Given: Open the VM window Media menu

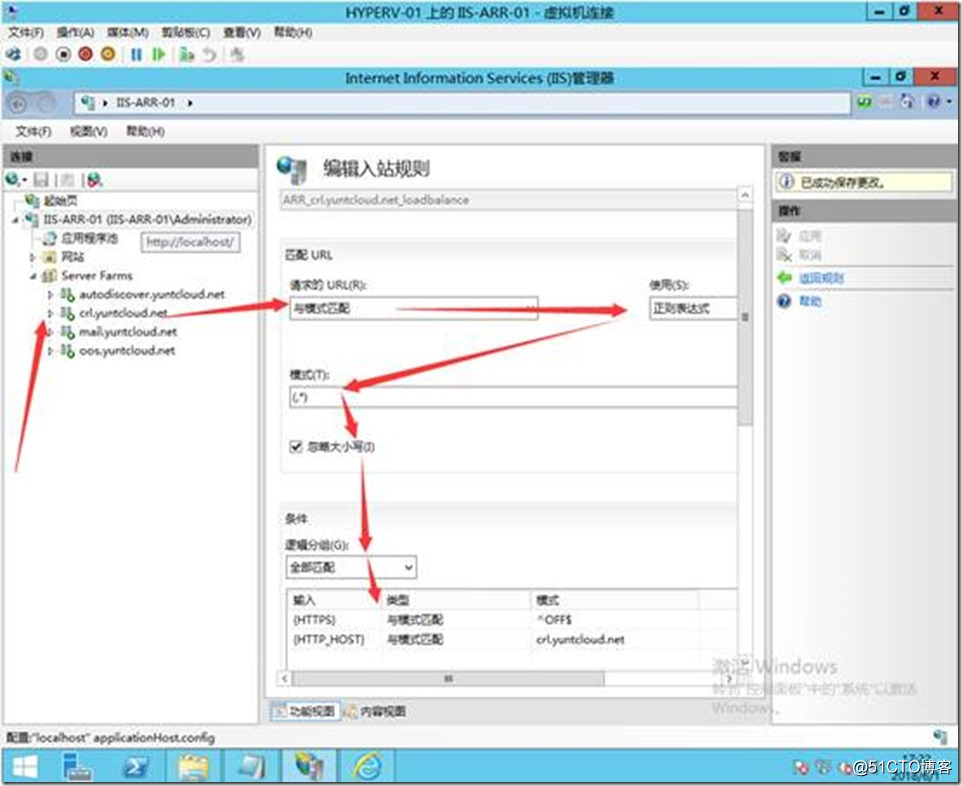Looking at the screenshot, I should click(128, 33).
